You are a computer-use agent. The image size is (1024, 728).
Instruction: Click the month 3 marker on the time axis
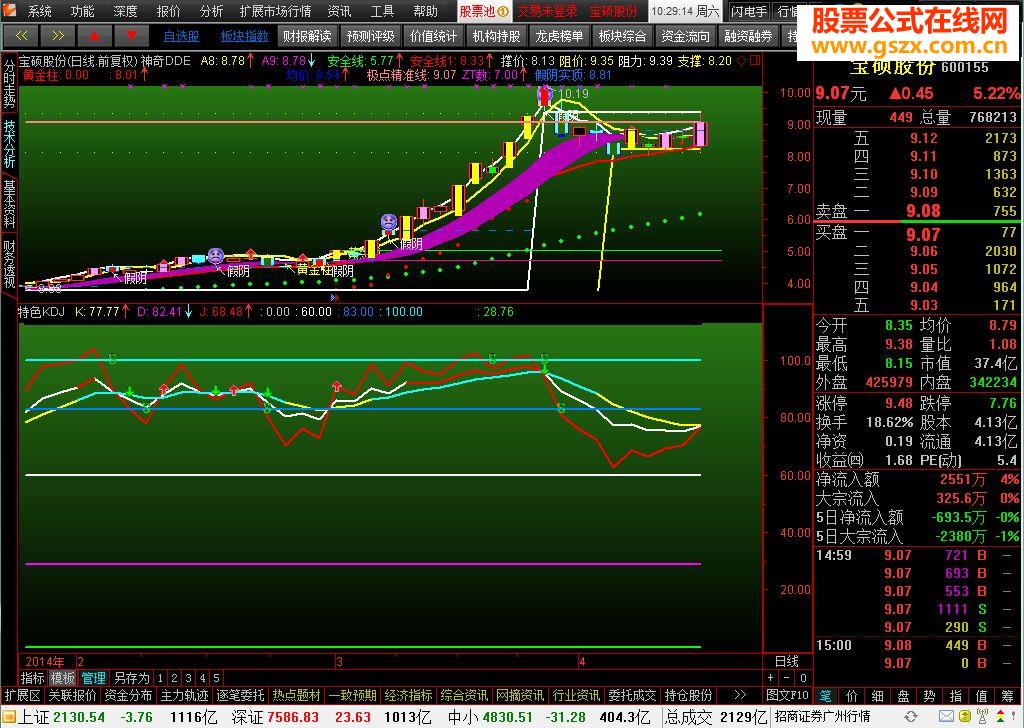click(x=339, y=661)
